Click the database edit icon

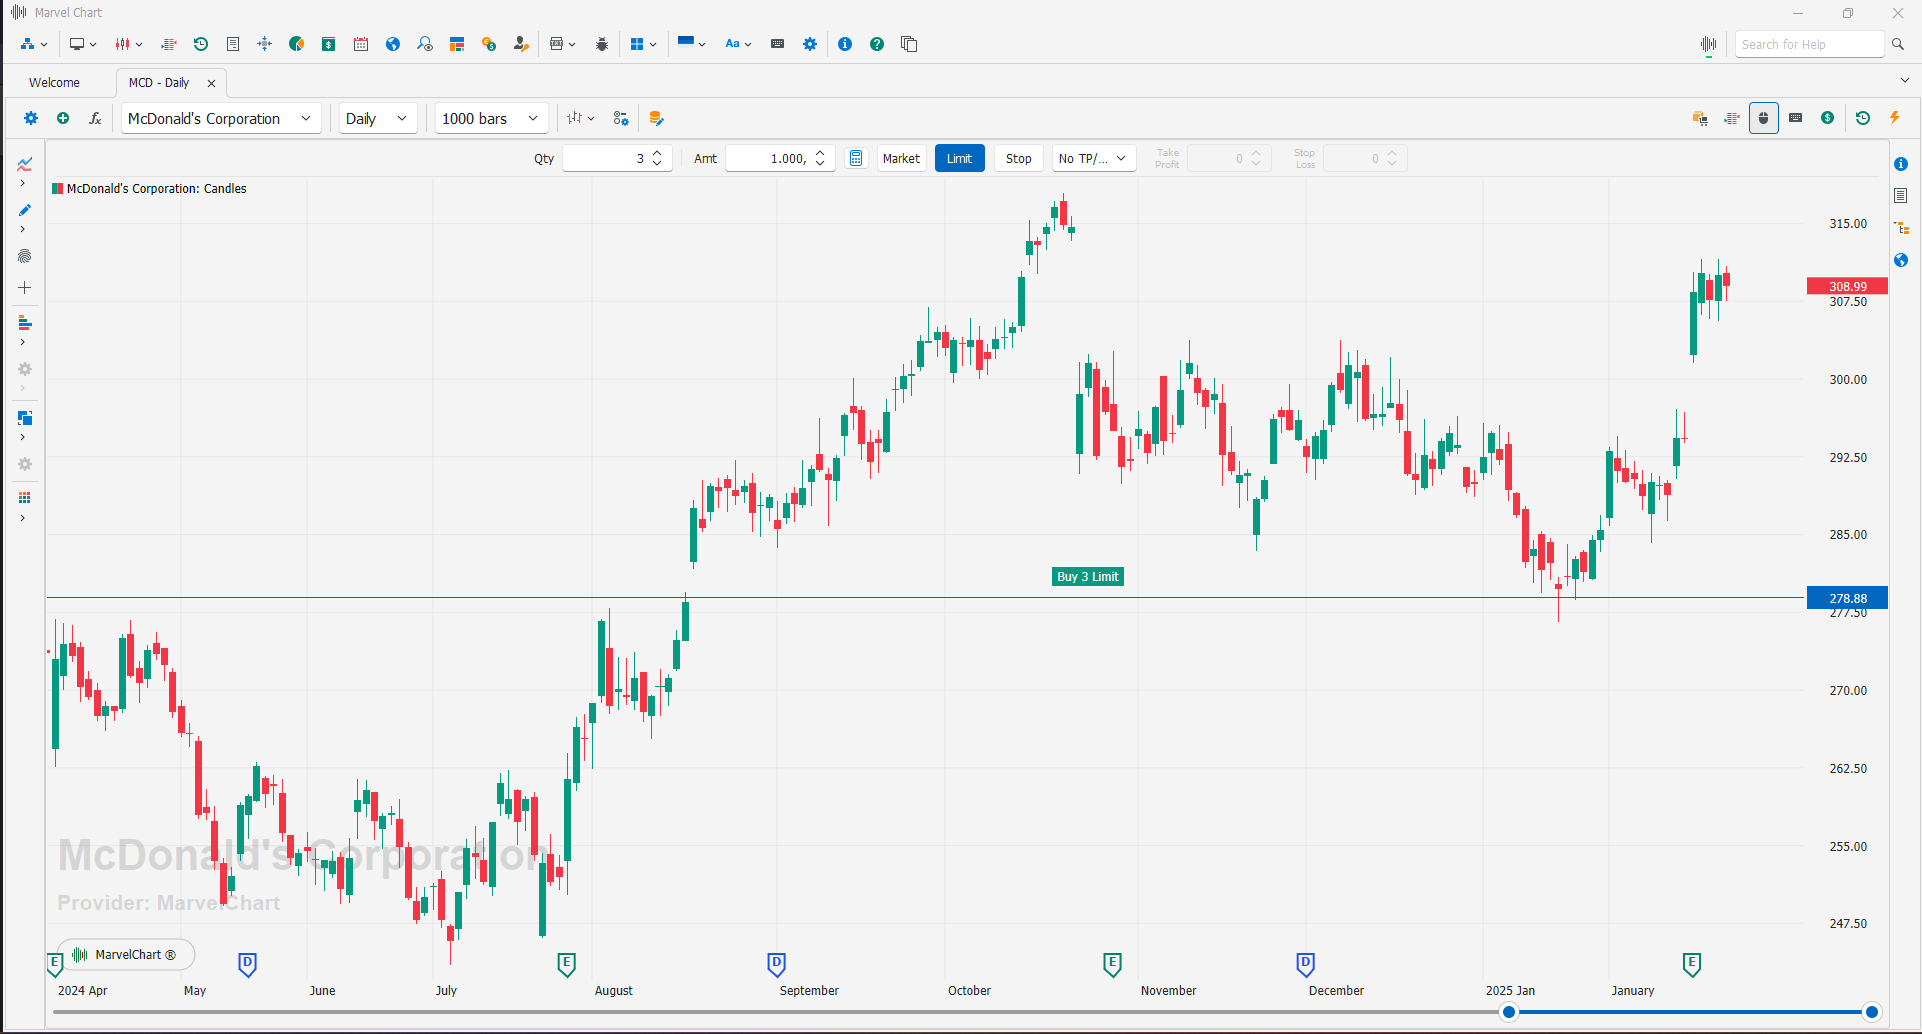(x=656, y=118)
